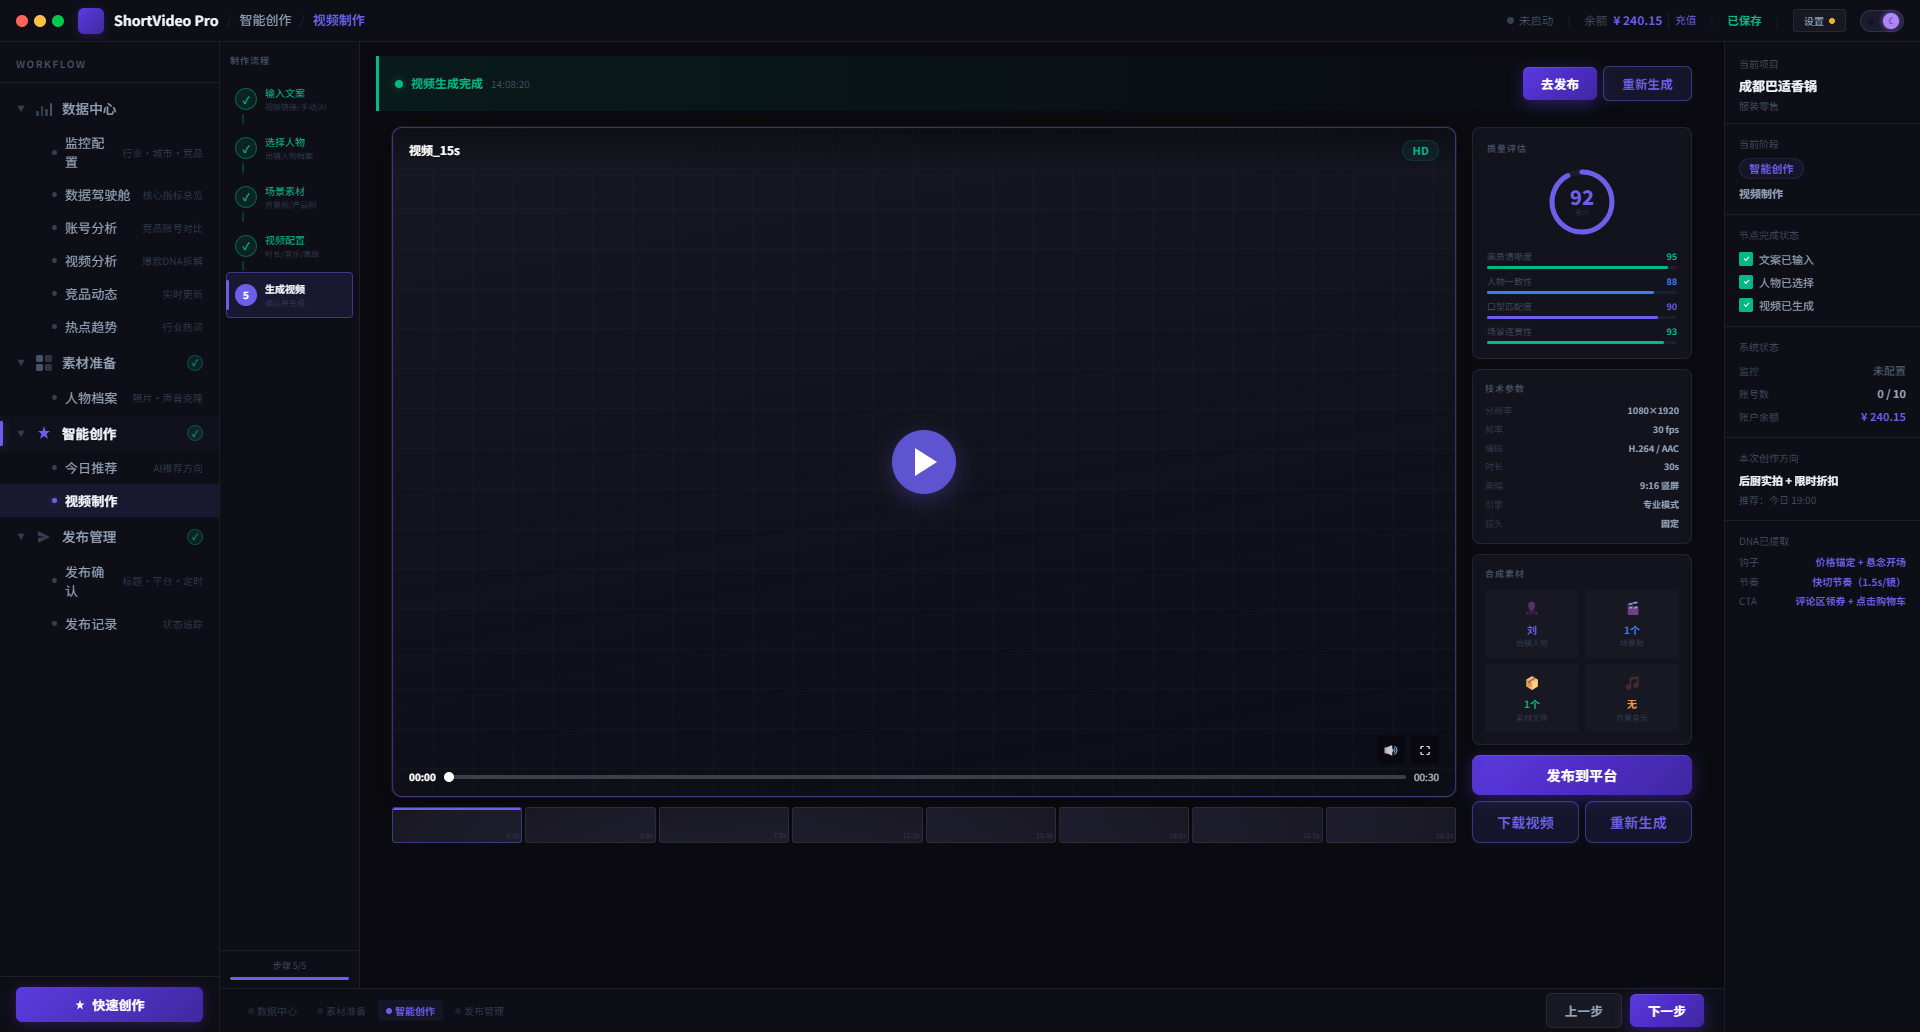Click the 发布到平台 button
Image resolution: width=1920 pixels, height=1032 pixels.
(1580, 774)
